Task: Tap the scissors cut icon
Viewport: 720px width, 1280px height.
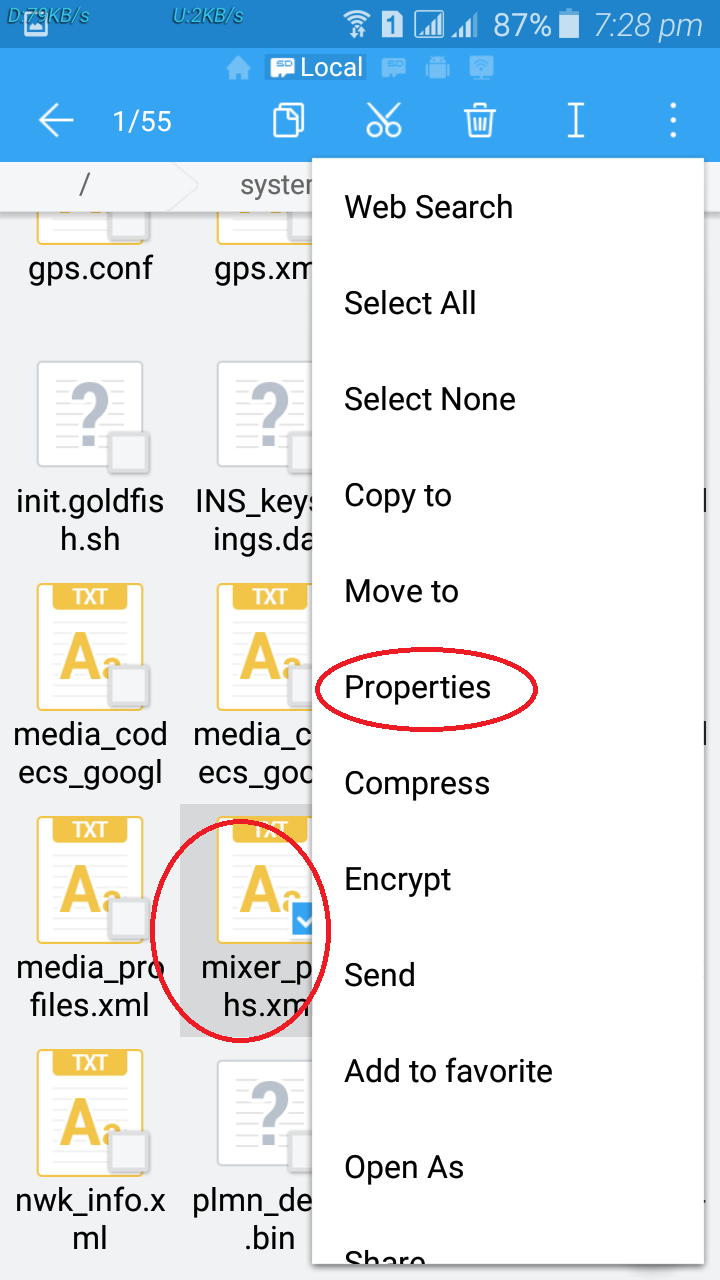Action: 383,122
